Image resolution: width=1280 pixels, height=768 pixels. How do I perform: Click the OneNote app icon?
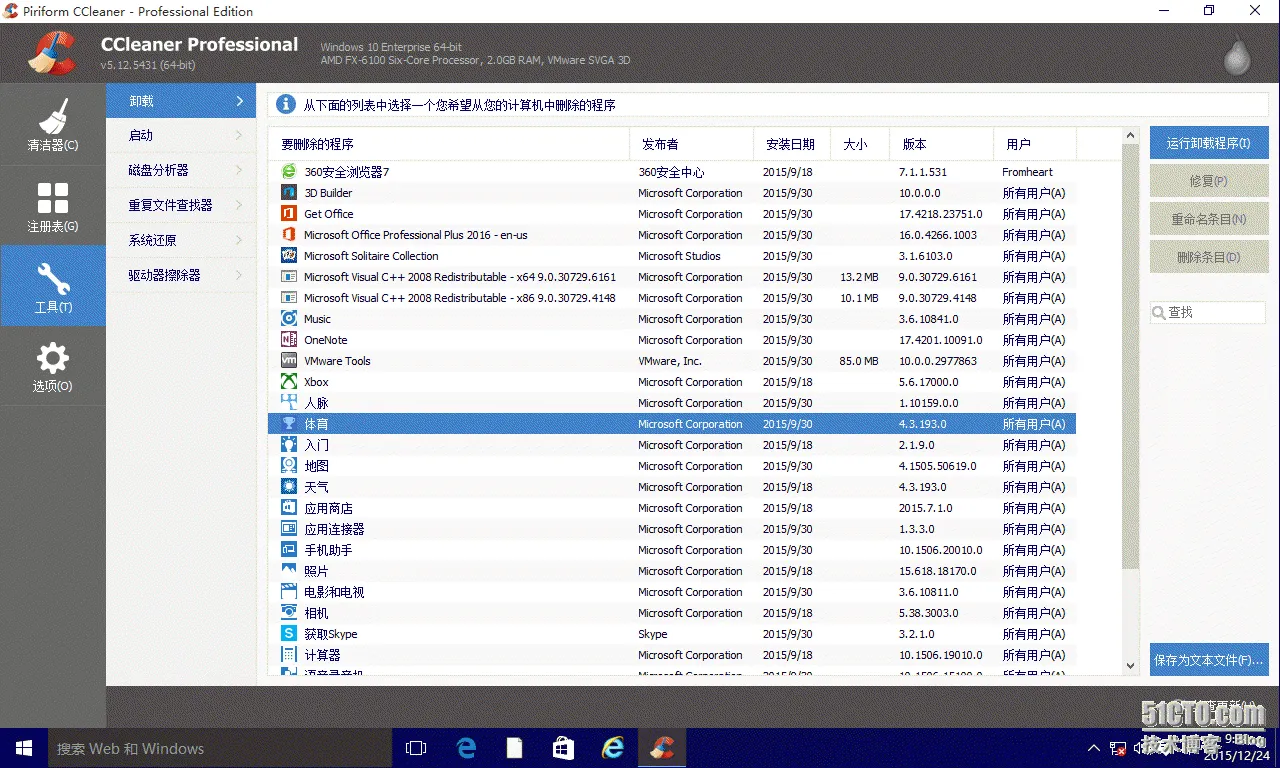tap(289, 340)
